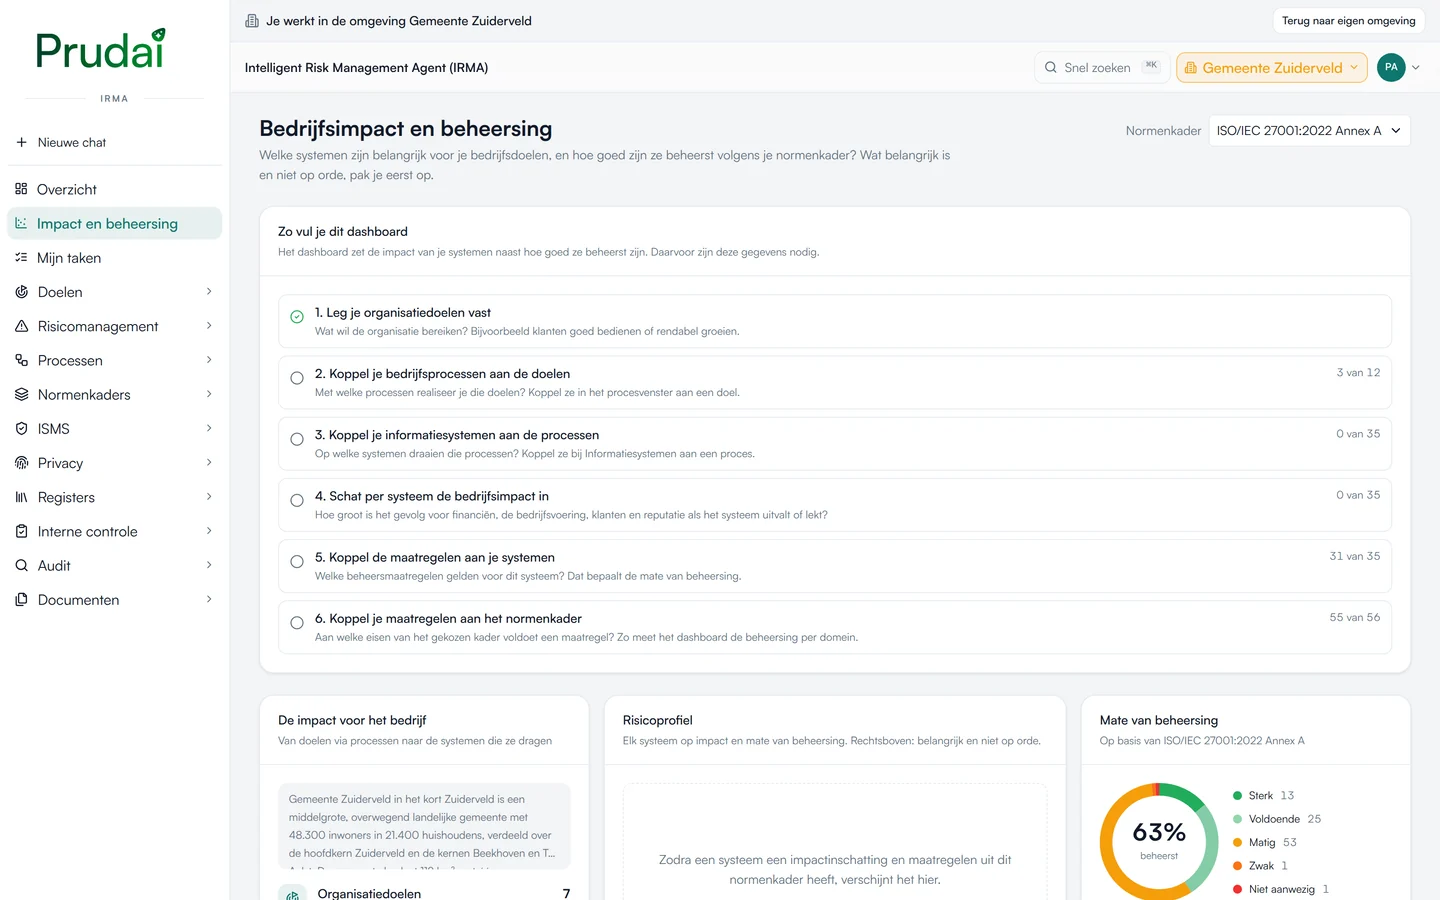Click the checked circle for step 1
This screenshot has height=900, width=1440.
pyautogui.click(x=297, y=317)
